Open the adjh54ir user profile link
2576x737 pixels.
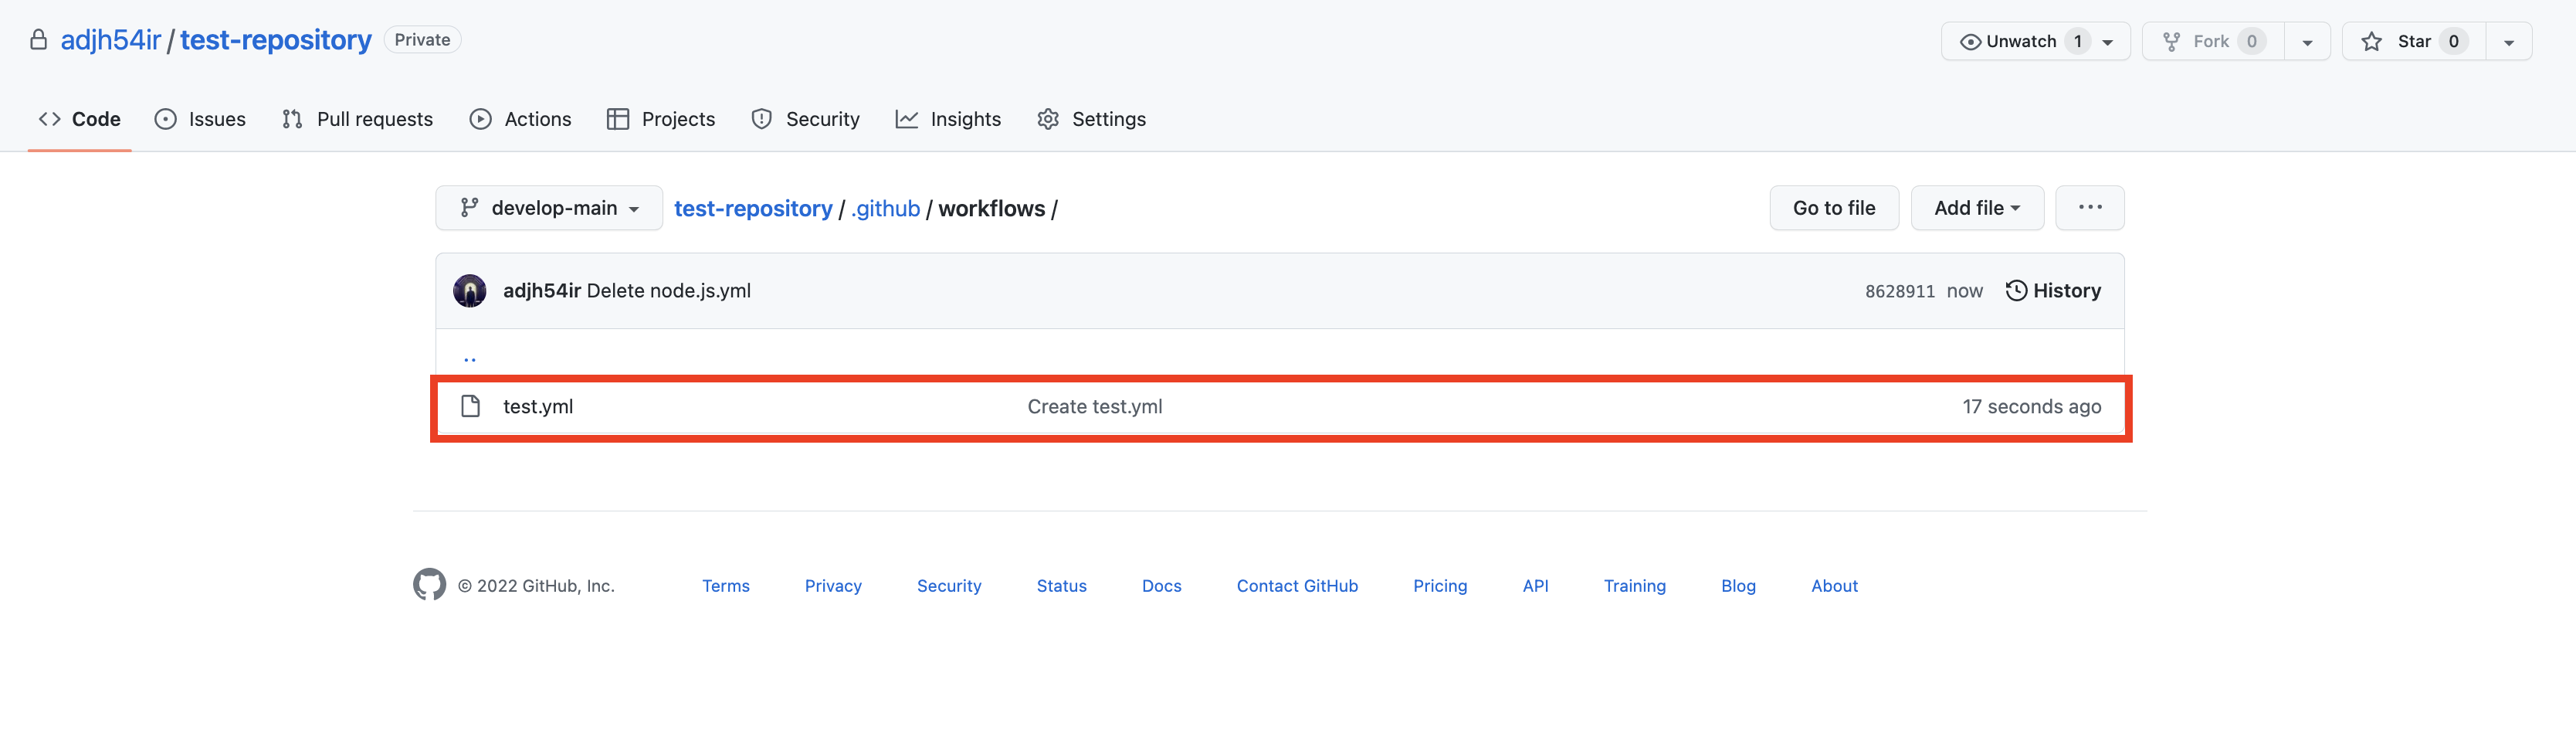111,40
